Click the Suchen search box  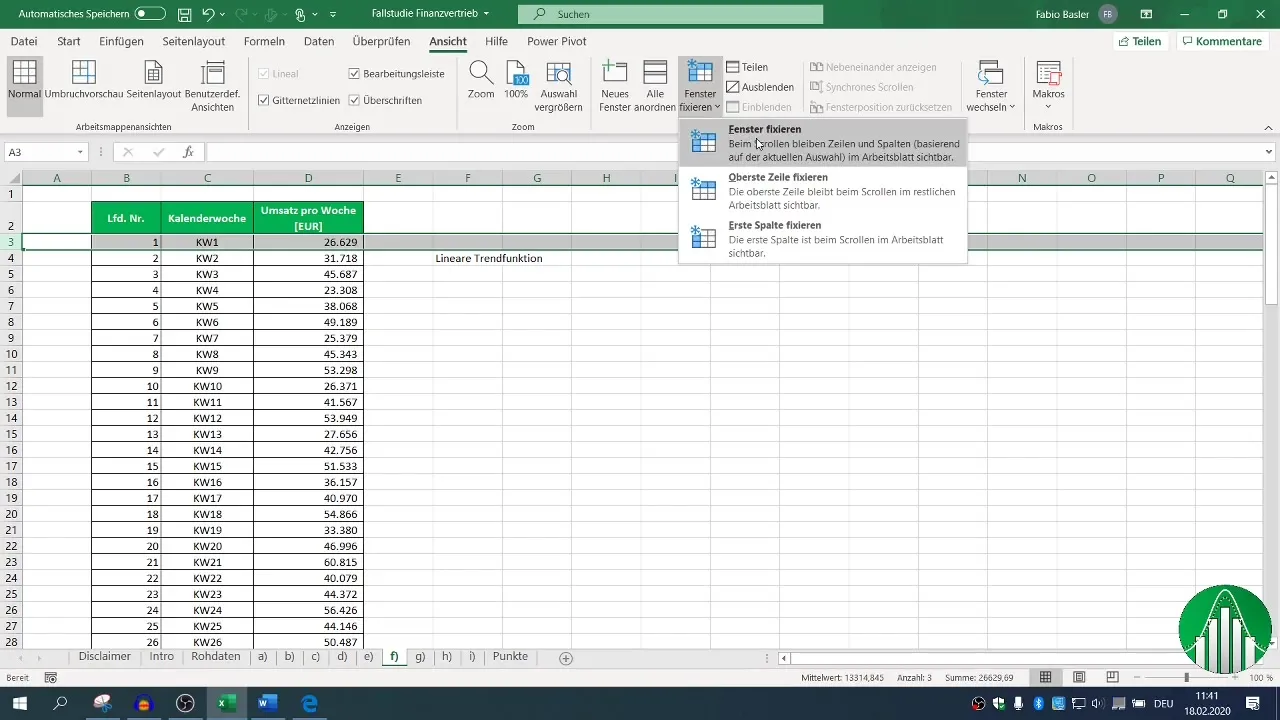[x=671, y=14]
